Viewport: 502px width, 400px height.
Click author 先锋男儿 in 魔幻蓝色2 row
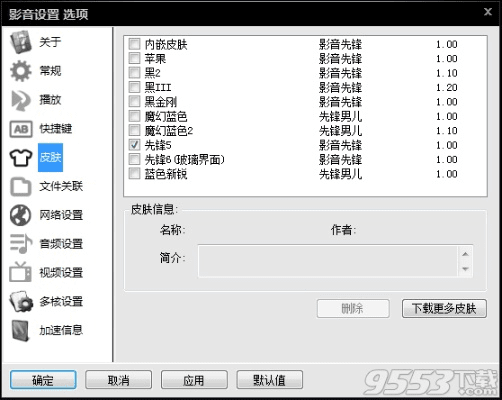(x=340, y=131)
